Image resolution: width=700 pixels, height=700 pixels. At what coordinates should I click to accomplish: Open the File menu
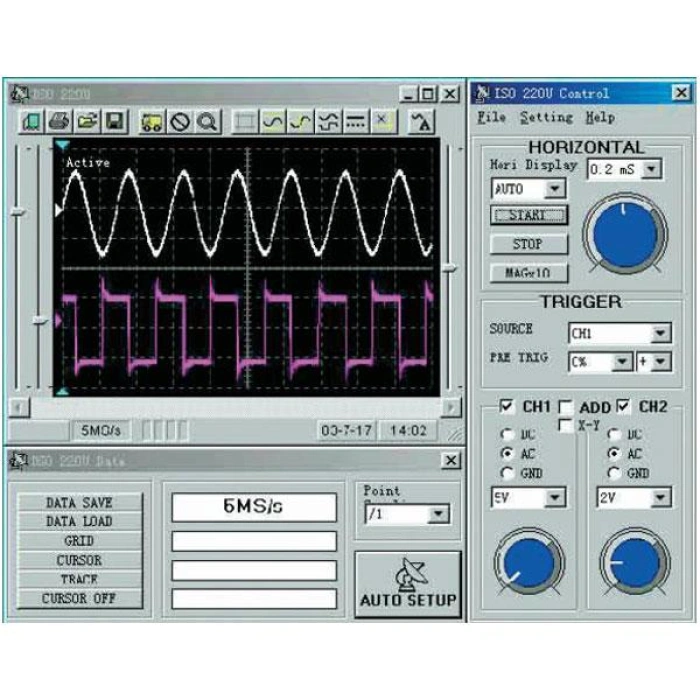491,117
